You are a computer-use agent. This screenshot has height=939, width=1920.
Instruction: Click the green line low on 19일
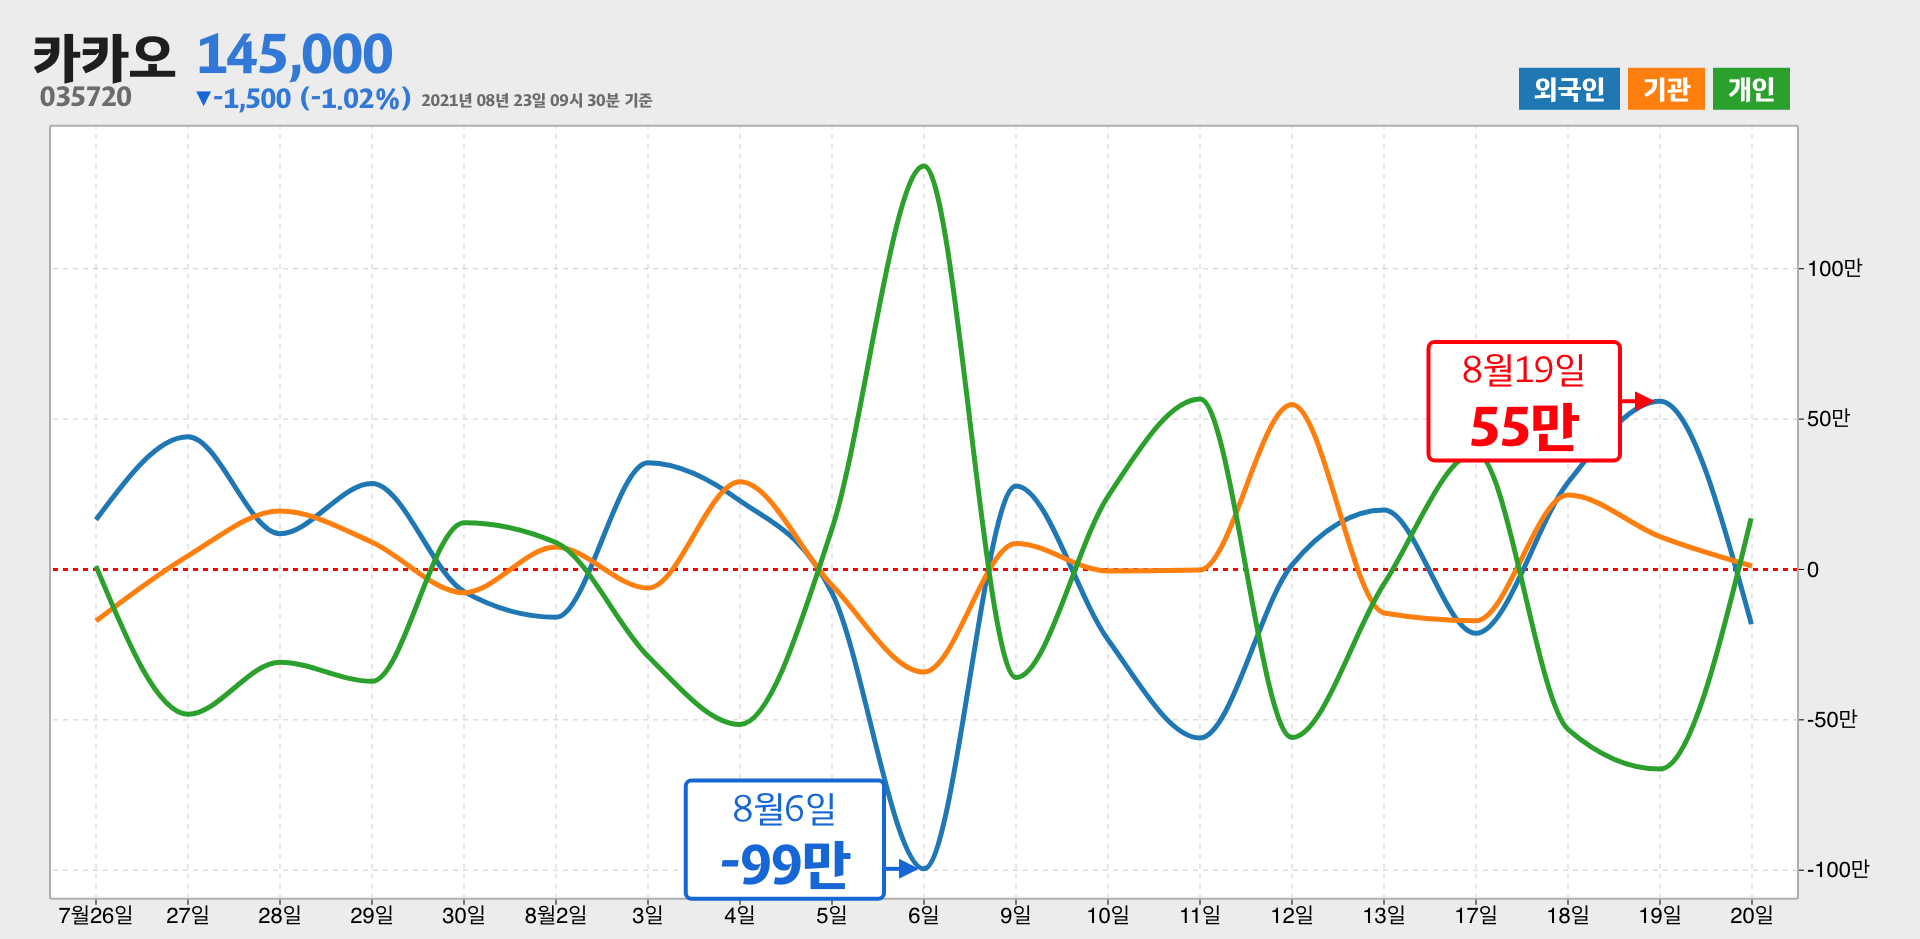point(1660,768)
